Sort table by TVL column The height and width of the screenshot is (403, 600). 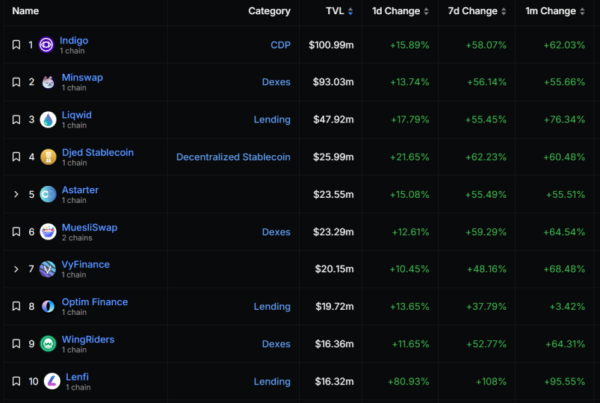[336, 11]
